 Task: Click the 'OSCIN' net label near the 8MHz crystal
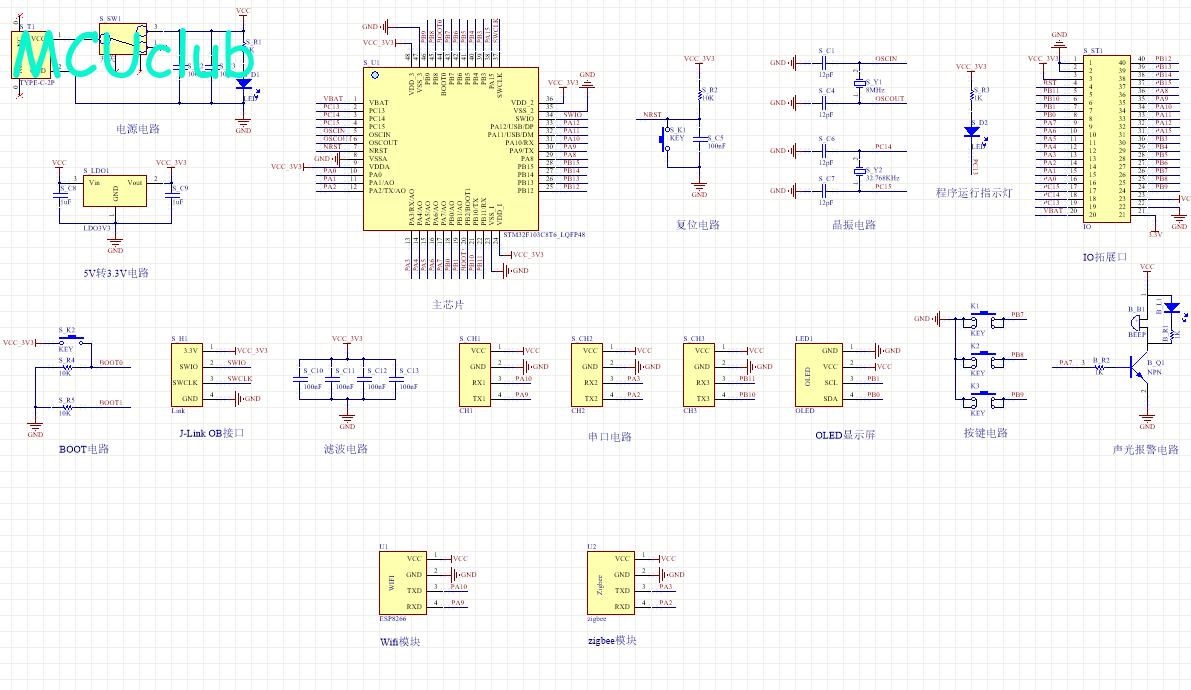click(x=886, y=59)
